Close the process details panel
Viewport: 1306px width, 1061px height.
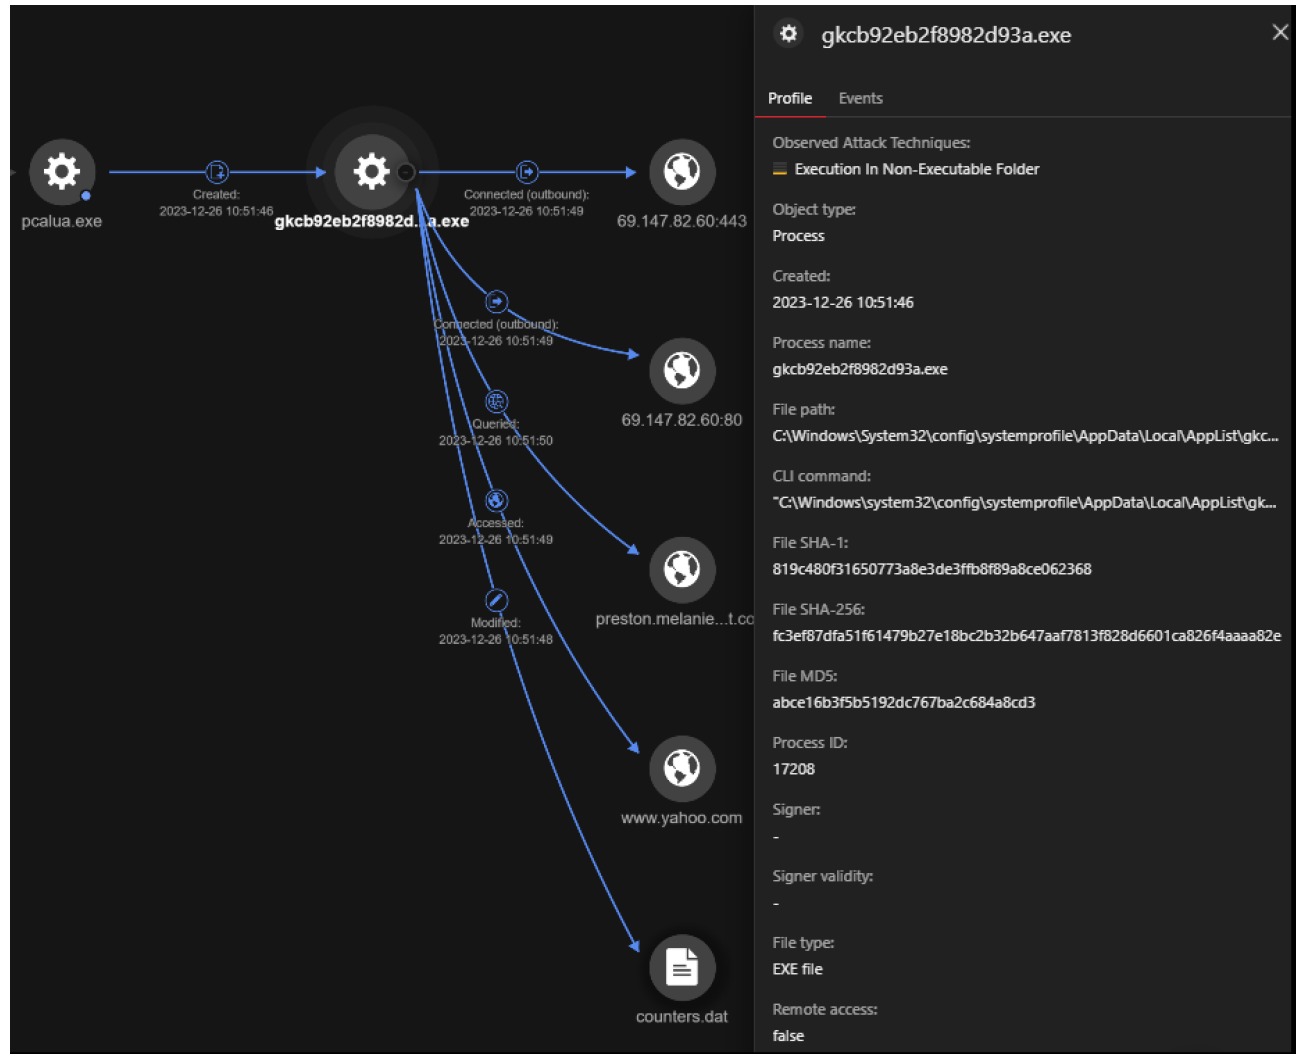click(x=1280, y=33)
